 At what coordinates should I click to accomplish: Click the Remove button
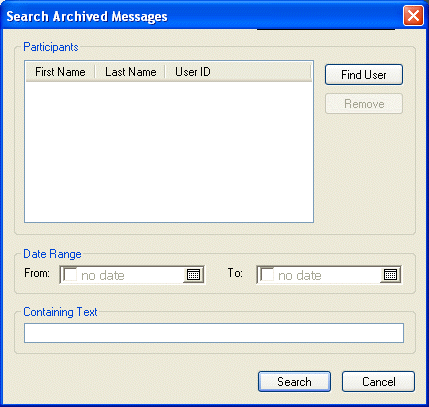364,104
